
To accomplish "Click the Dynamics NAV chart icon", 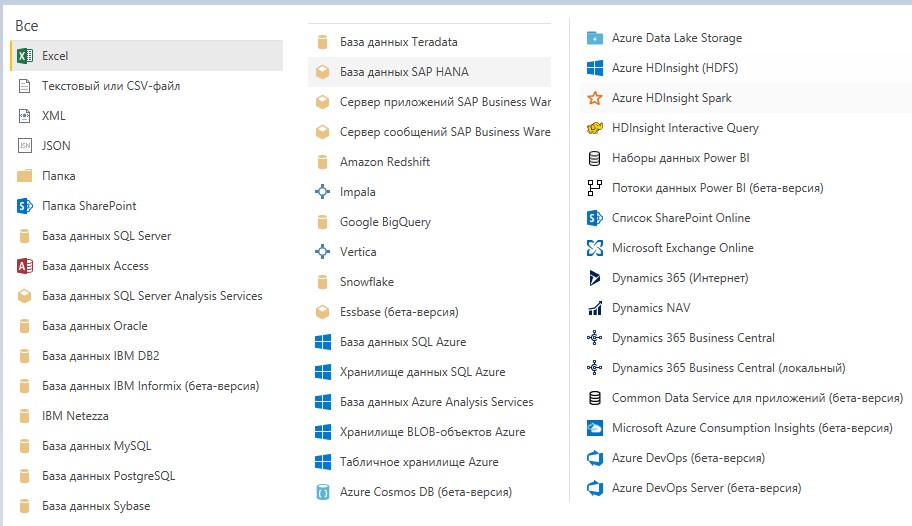I will 594,308.
